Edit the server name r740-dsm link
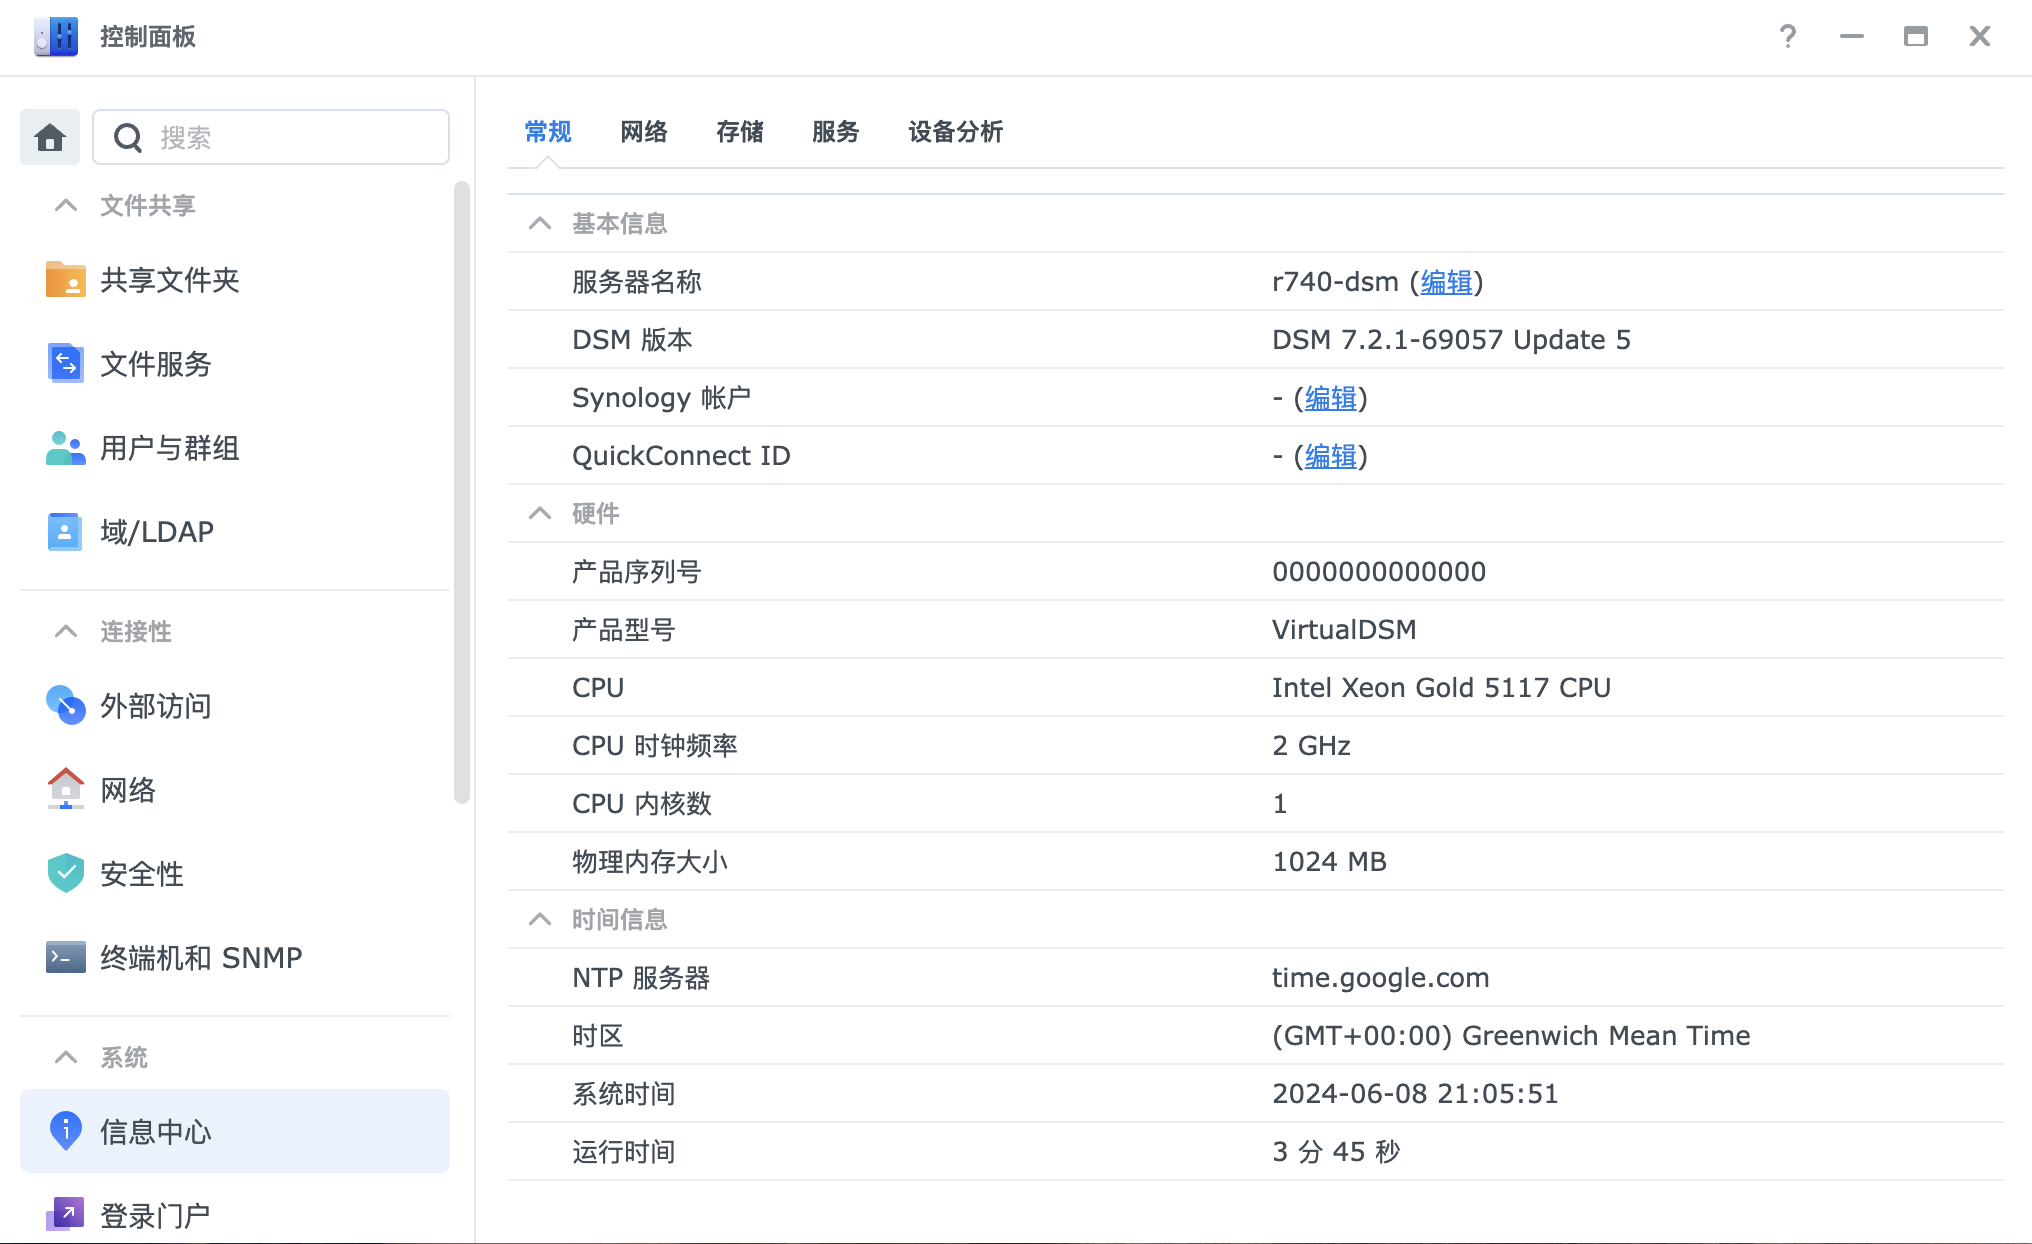2032x1244 pixels. point(1447,283)
